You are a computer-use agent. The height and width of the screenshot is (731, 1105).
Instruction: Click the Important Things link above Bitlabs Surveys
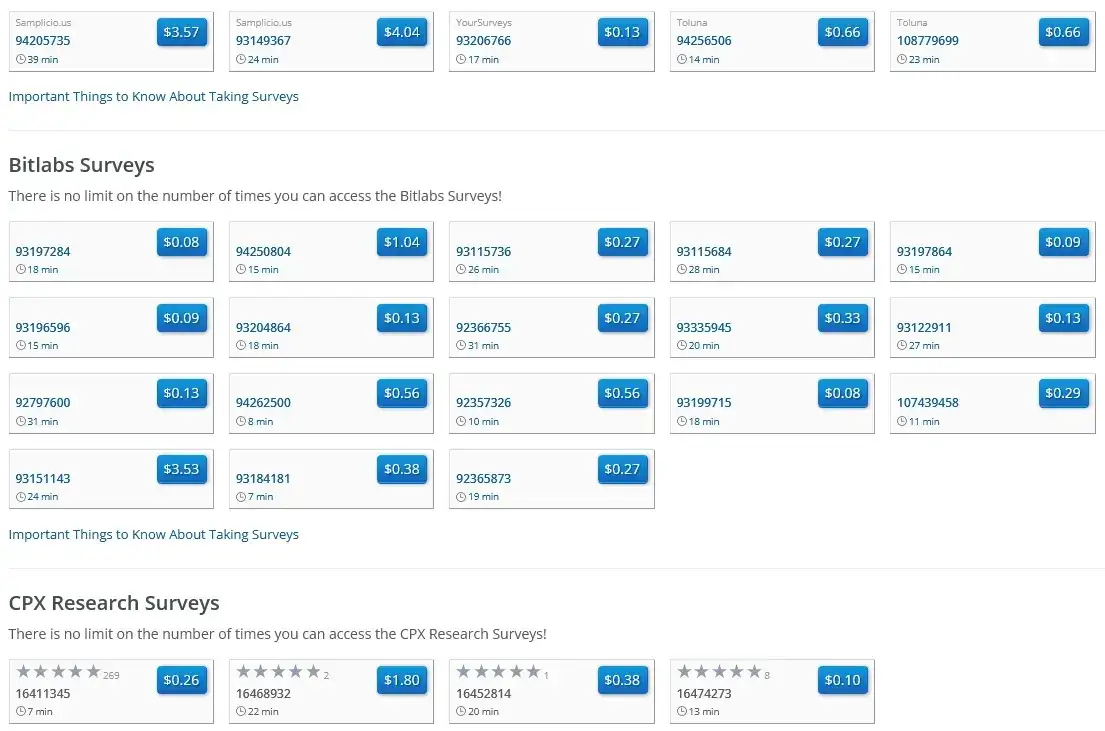pyautogui.click(x=153, y=97)
